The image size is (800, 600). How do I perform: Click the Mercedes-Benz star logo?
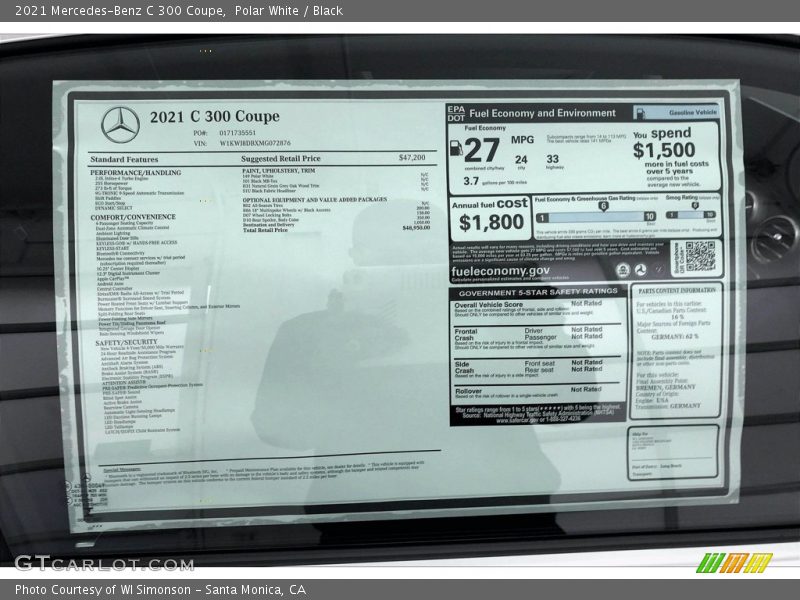coord(120,125)
